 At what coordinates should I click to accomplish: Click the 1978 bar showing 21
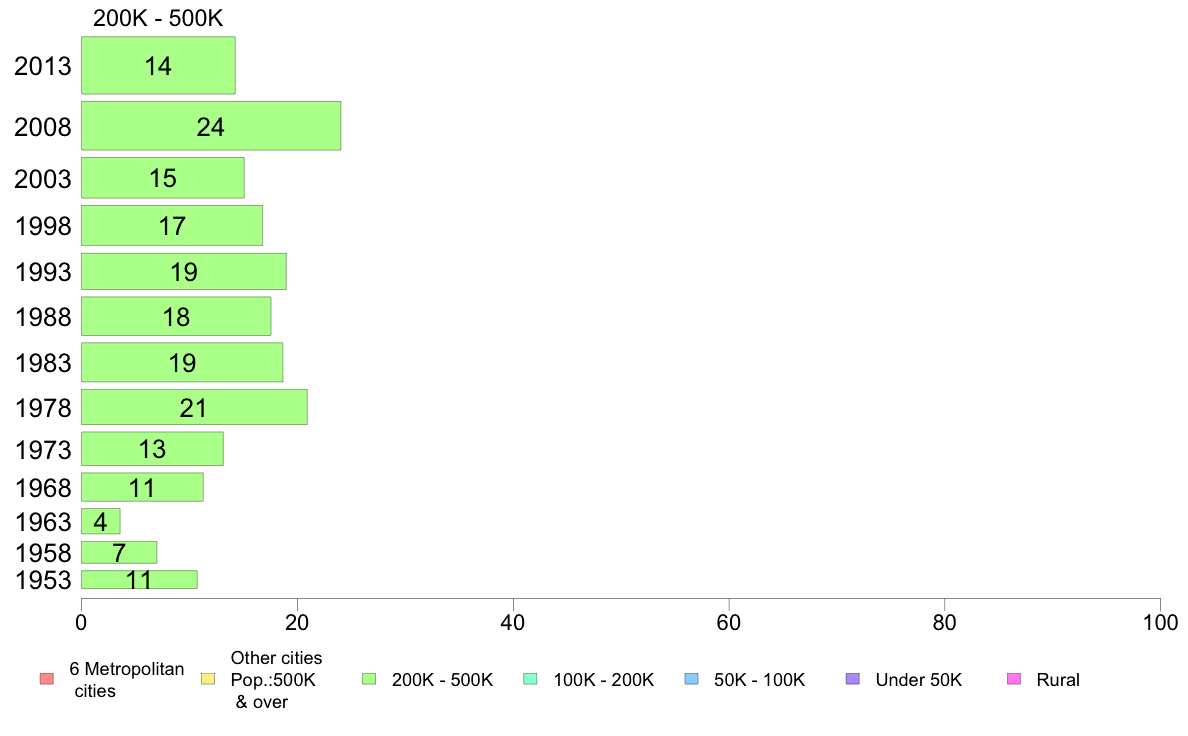point(195,407)
